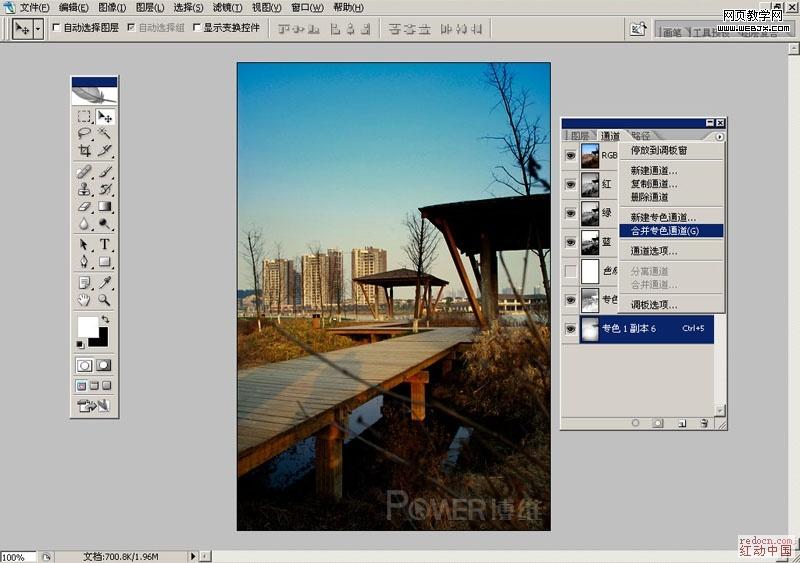Image resolution: width=800 pixels, height=563 pixels.
Task: Click the foreground color swatch
Action: [x=88, y=327]
